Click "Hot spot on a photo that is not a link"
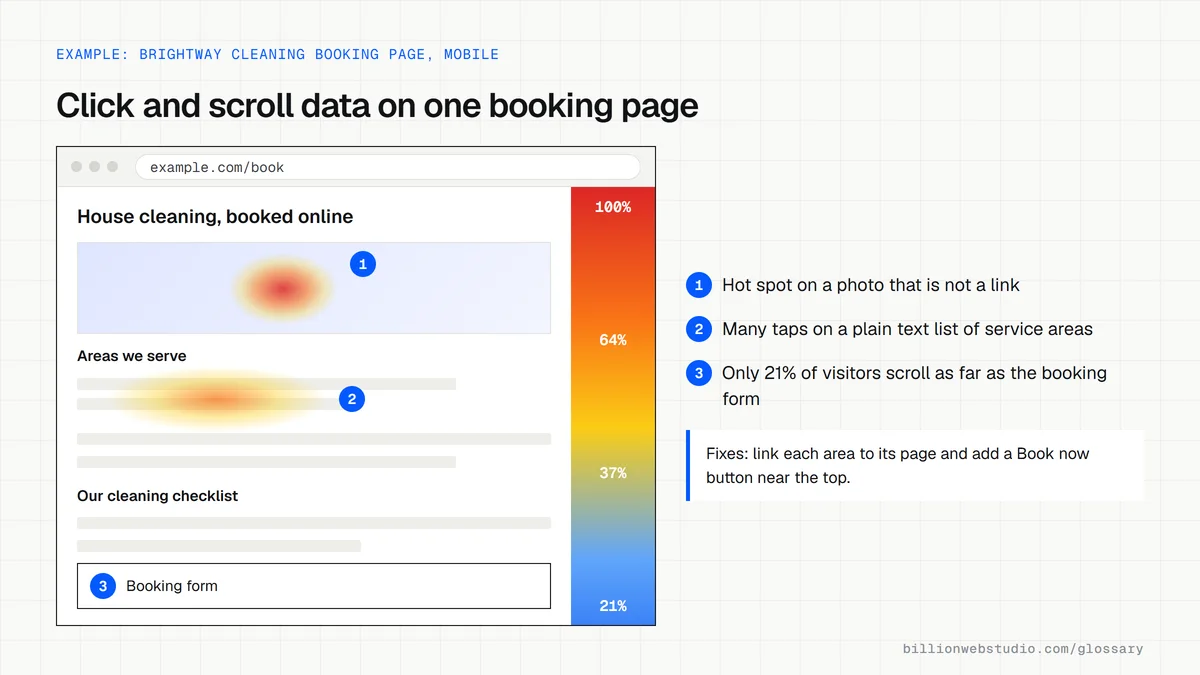Viewport: 1200px width, 675px height. tap(871, 285)
